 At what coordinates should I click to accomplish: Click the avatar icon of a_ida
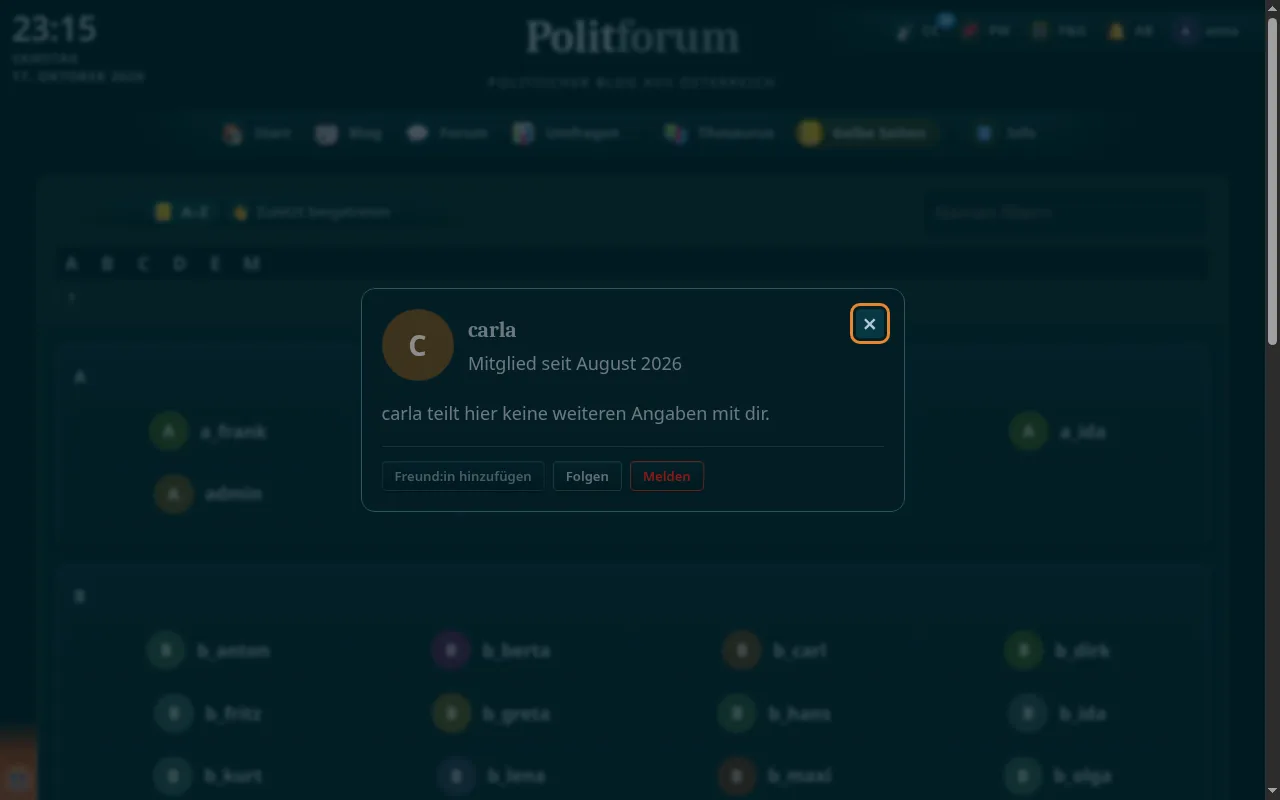[x=1028, y=432]
